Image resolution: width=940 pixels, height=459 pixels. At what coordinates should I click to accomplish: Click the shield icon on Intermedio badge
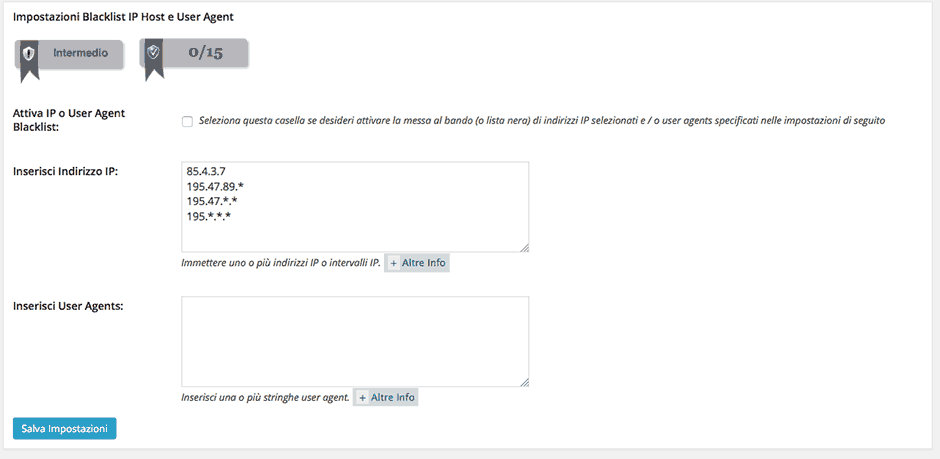[29, 53]
